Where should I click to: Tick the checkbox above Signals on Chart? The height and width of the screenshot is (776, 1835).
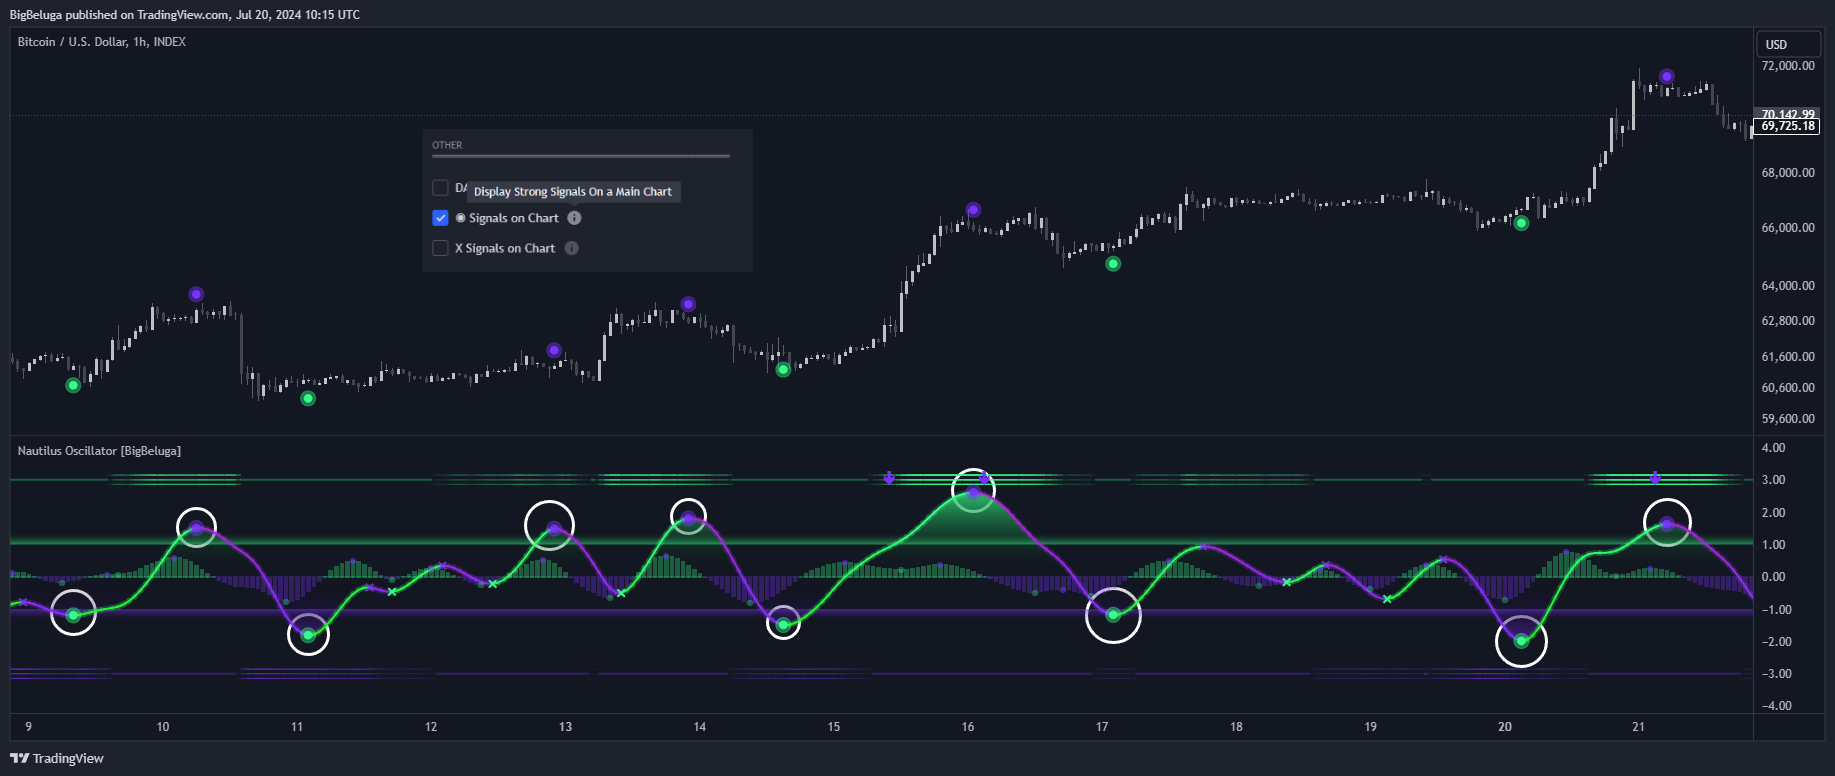[440, 188]
